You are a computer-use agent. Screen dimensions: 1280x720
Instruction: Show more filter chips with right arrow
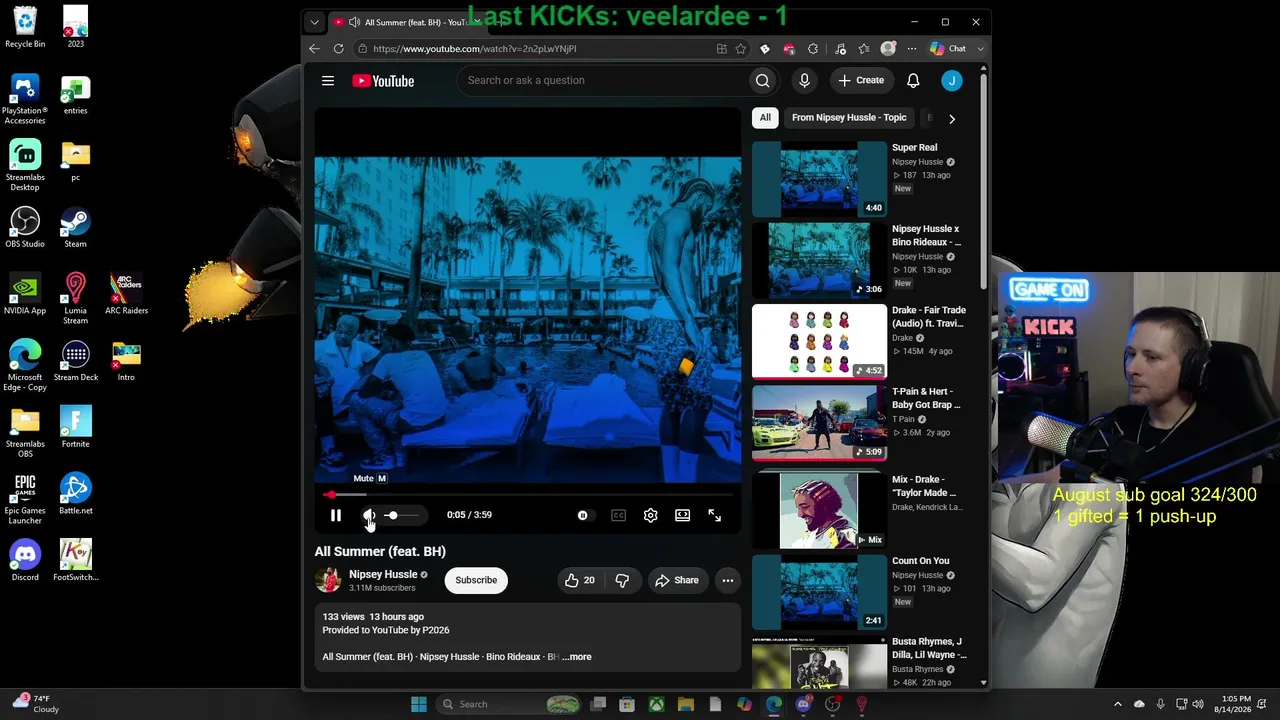(x=952, y=119)
